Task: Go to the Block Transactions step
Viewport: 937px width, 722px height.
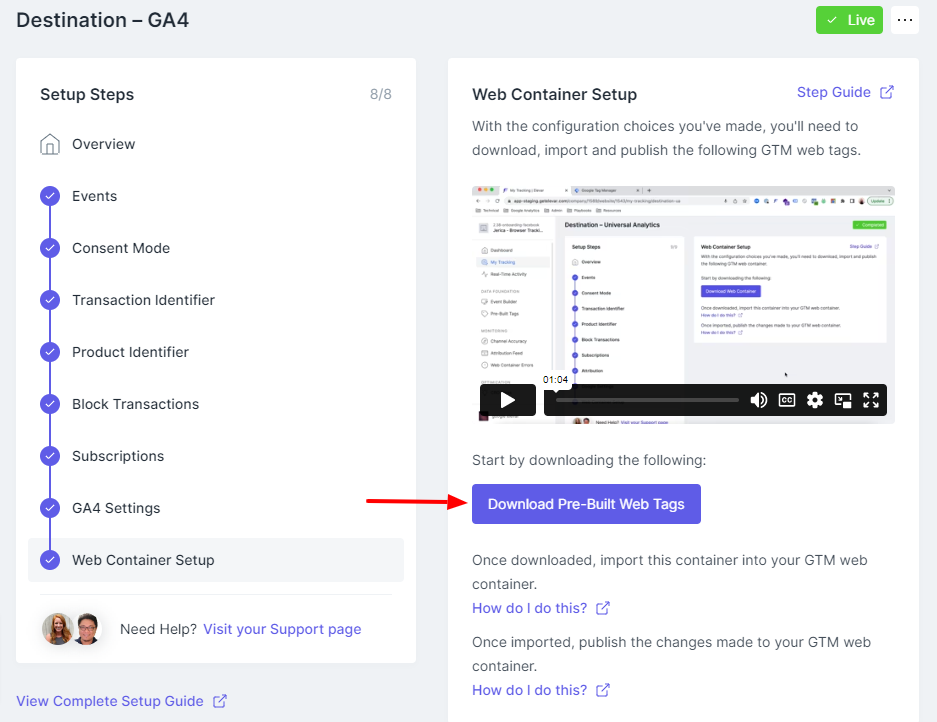Action: pos(136,404)
